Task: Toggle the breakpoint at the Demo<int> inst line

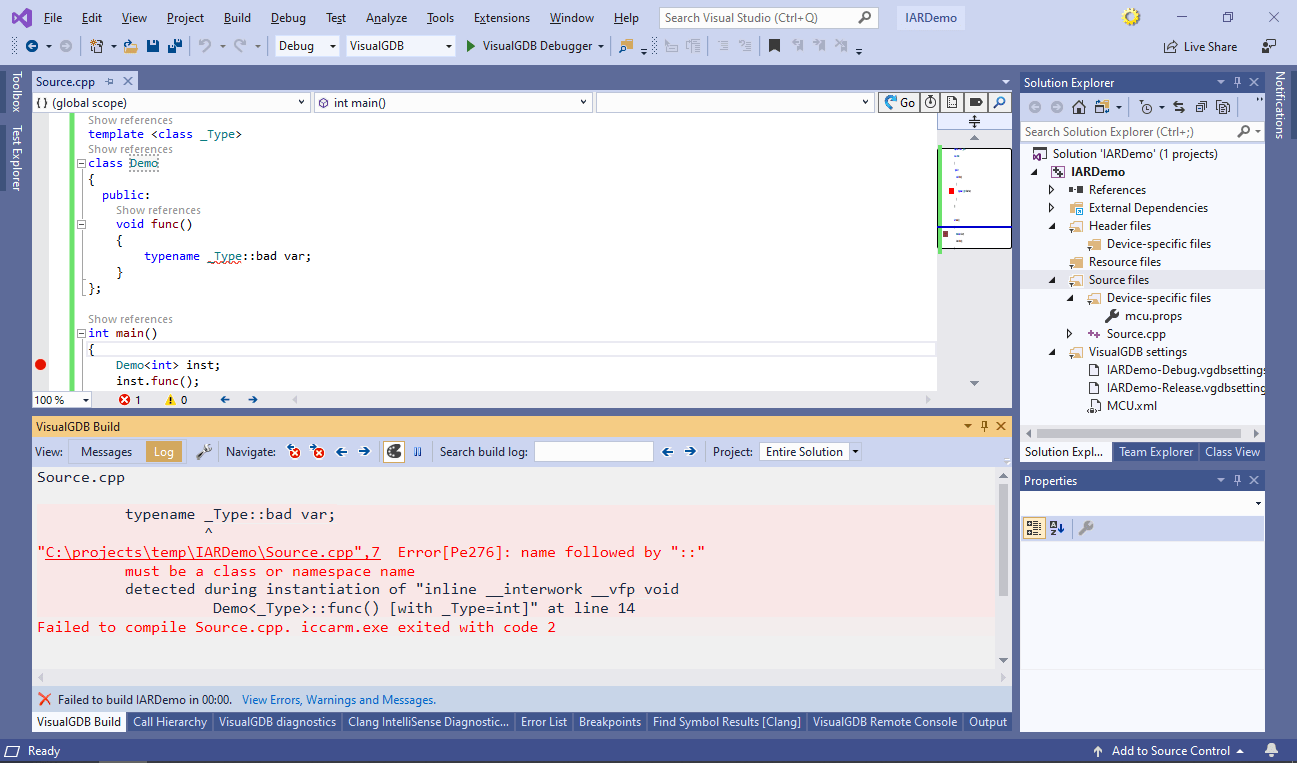Action: (41, 365)
